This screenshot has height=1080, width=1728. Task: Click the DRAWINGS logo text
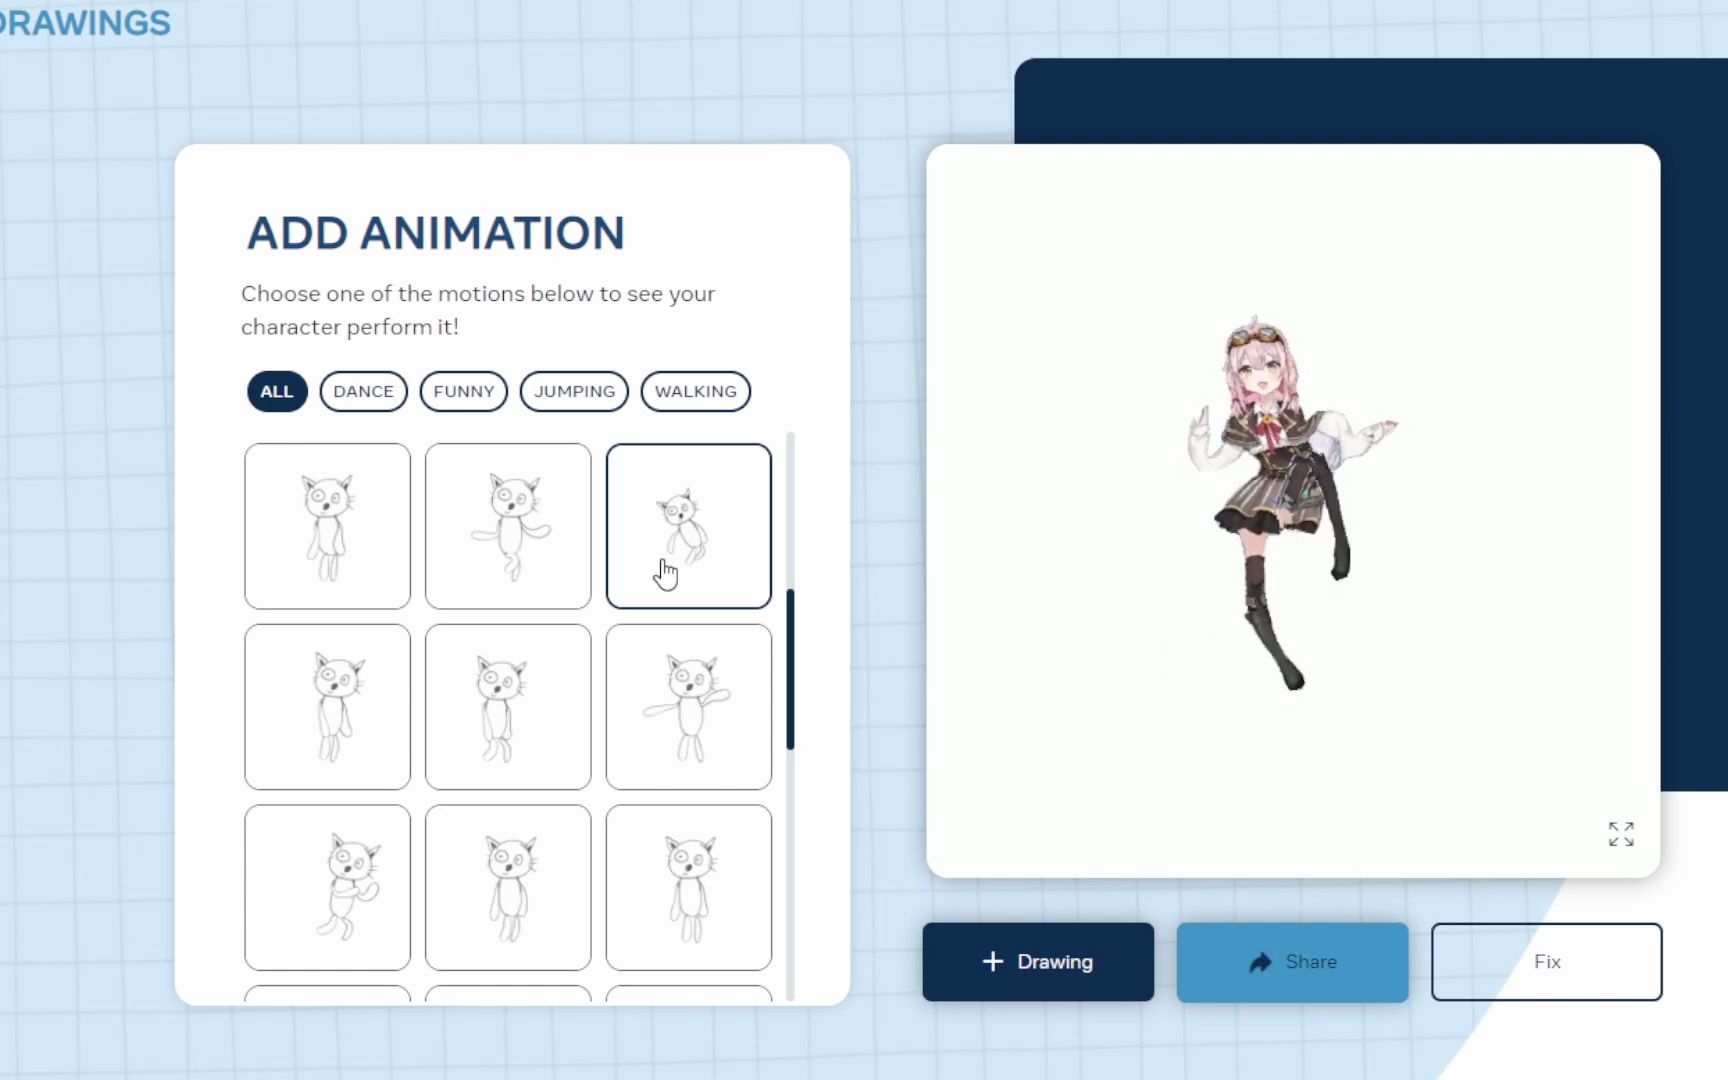[86, 22]
